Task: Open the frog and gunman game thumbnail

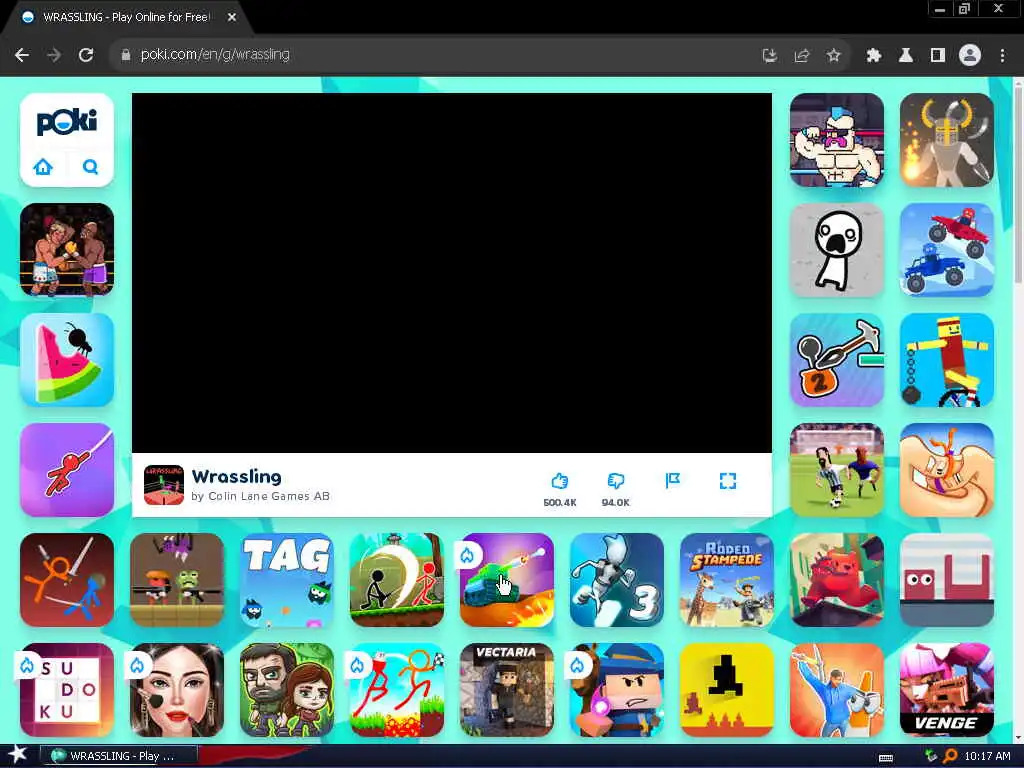Action: [177, 580]
